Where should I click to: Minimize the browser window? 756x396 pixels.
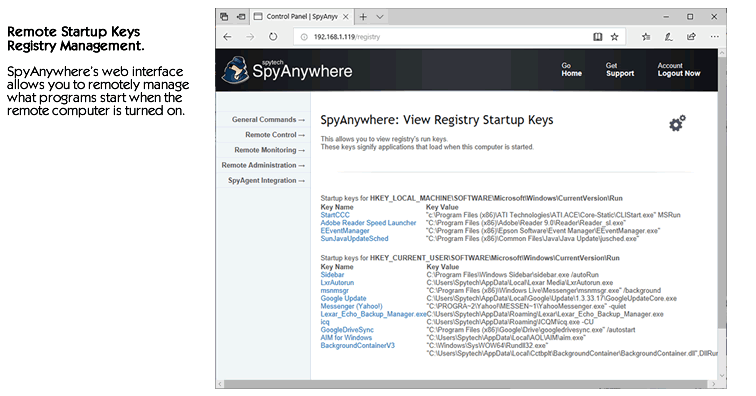click(x=666, y=17)
